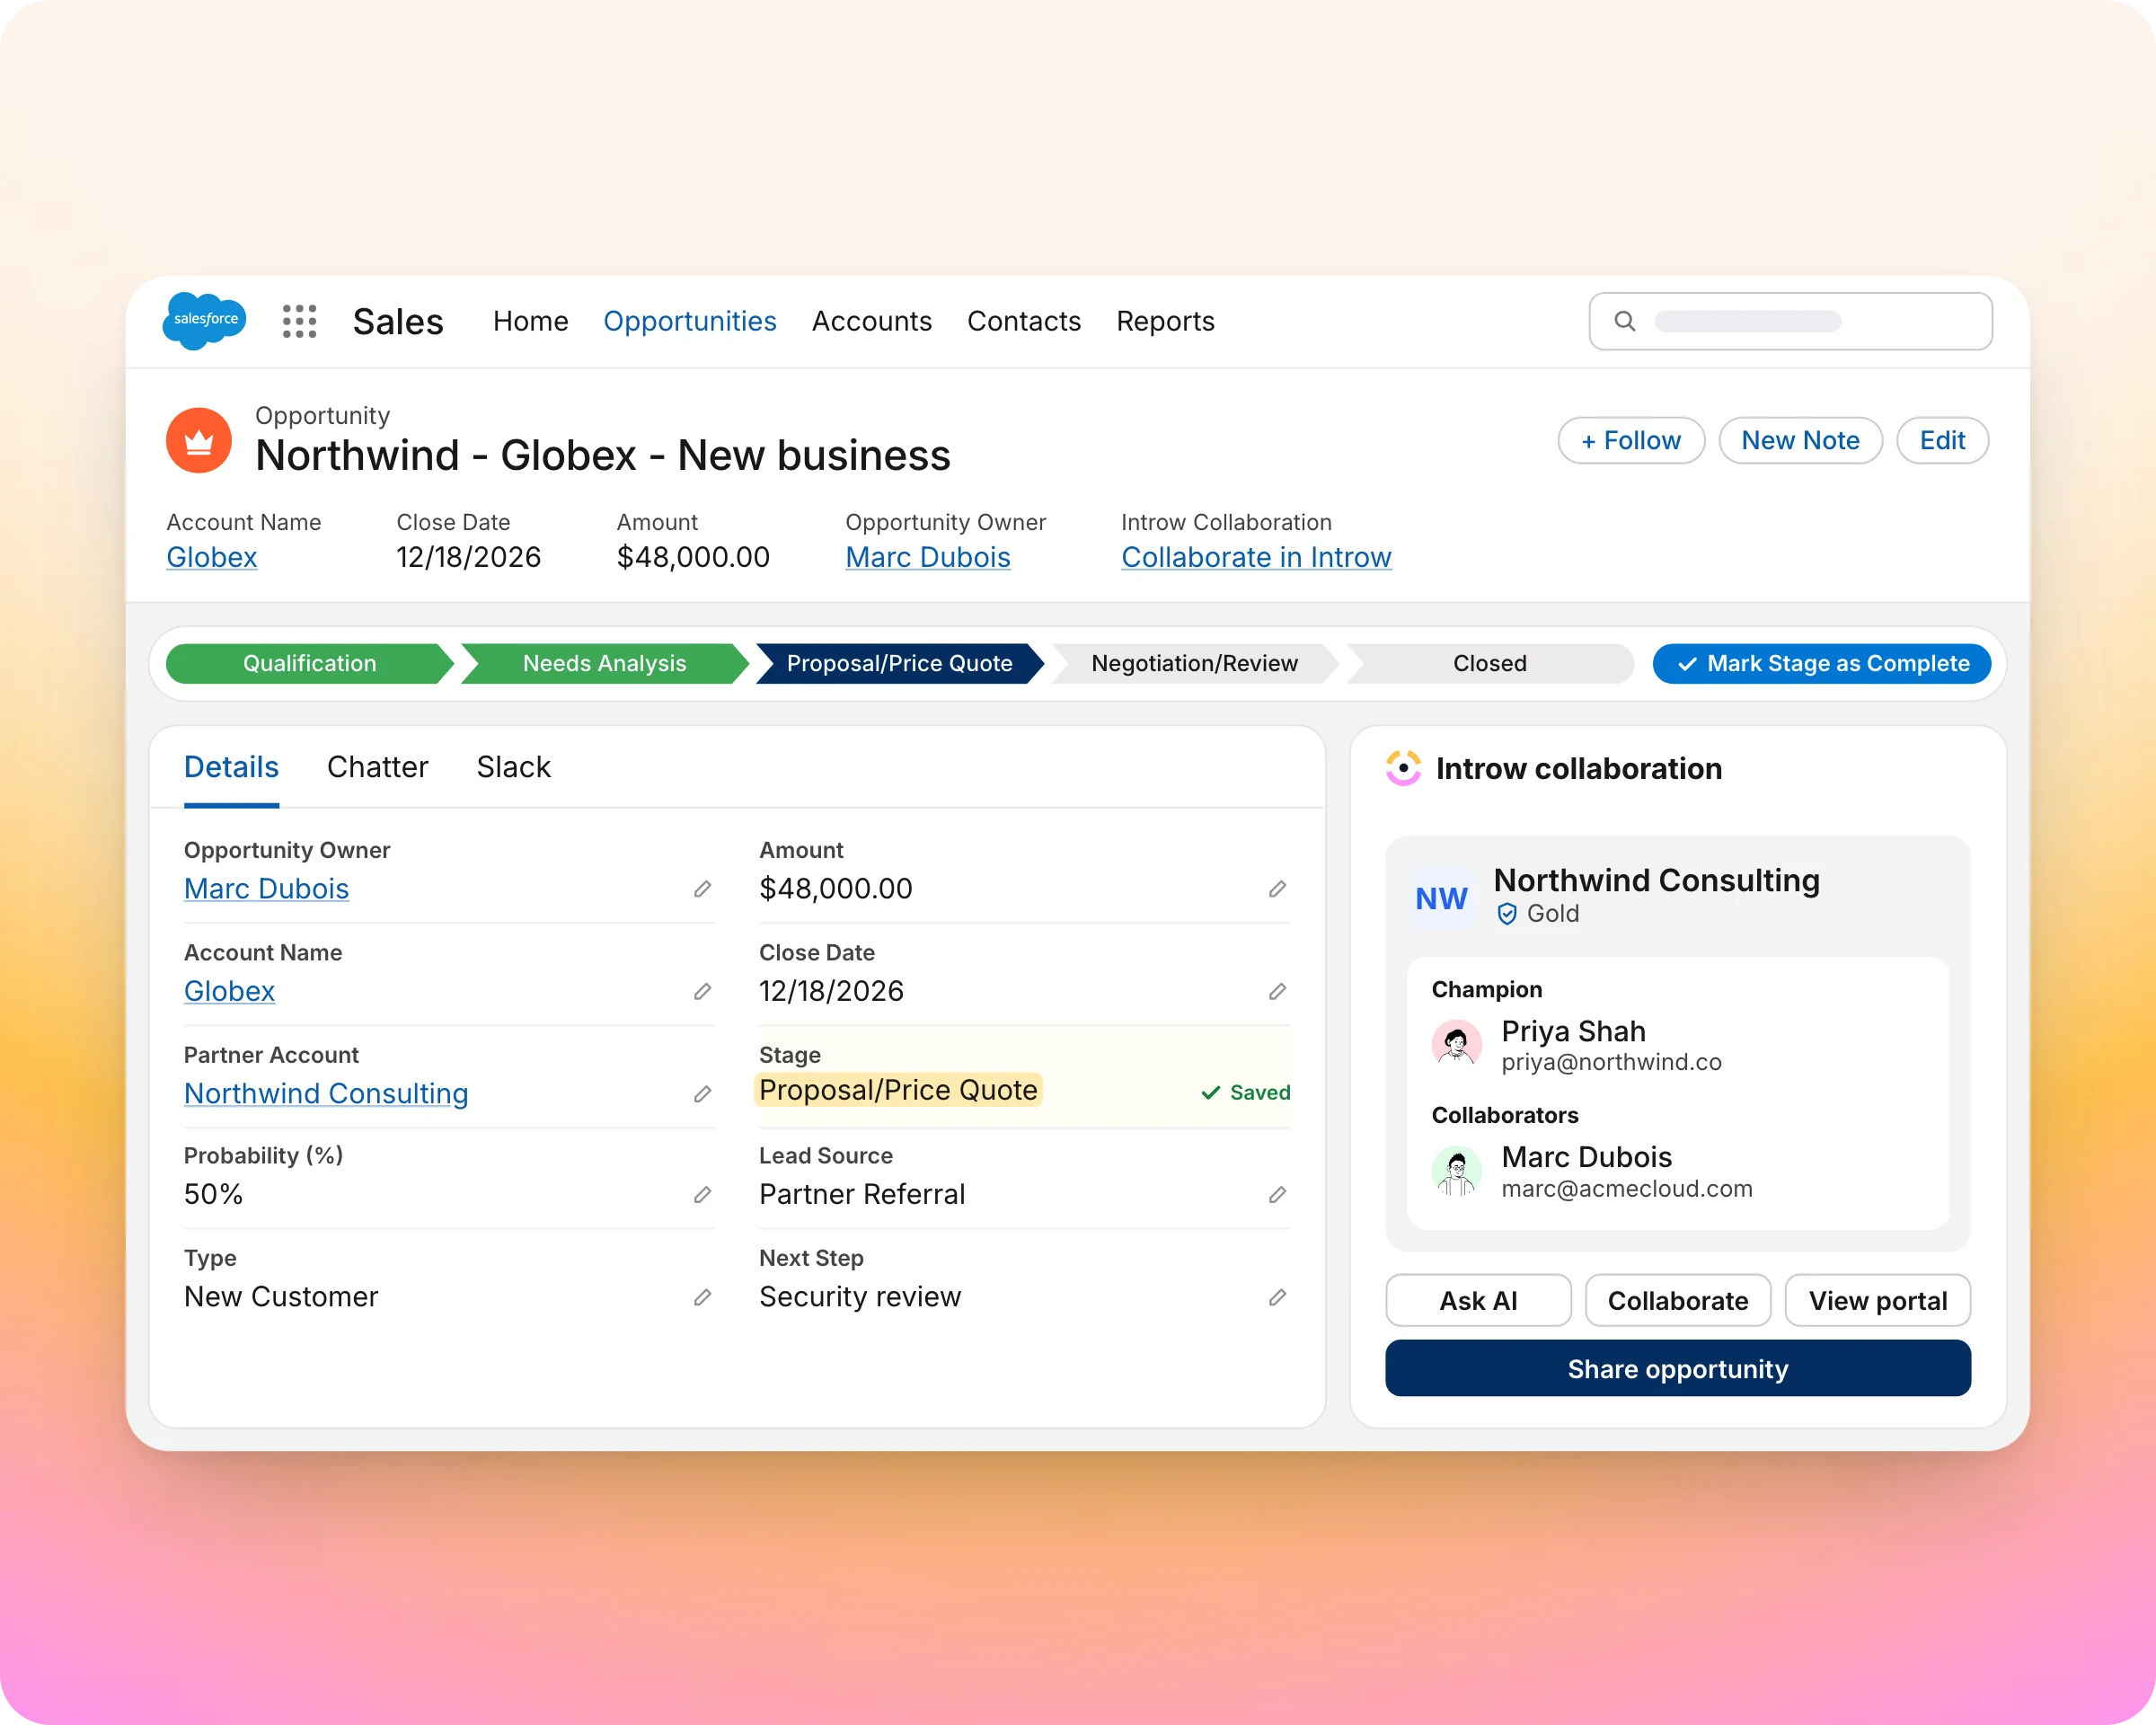Select the Closed stage in path
The height and width of the screenshot is (1725, 2156).
[x=1489, y=663]
